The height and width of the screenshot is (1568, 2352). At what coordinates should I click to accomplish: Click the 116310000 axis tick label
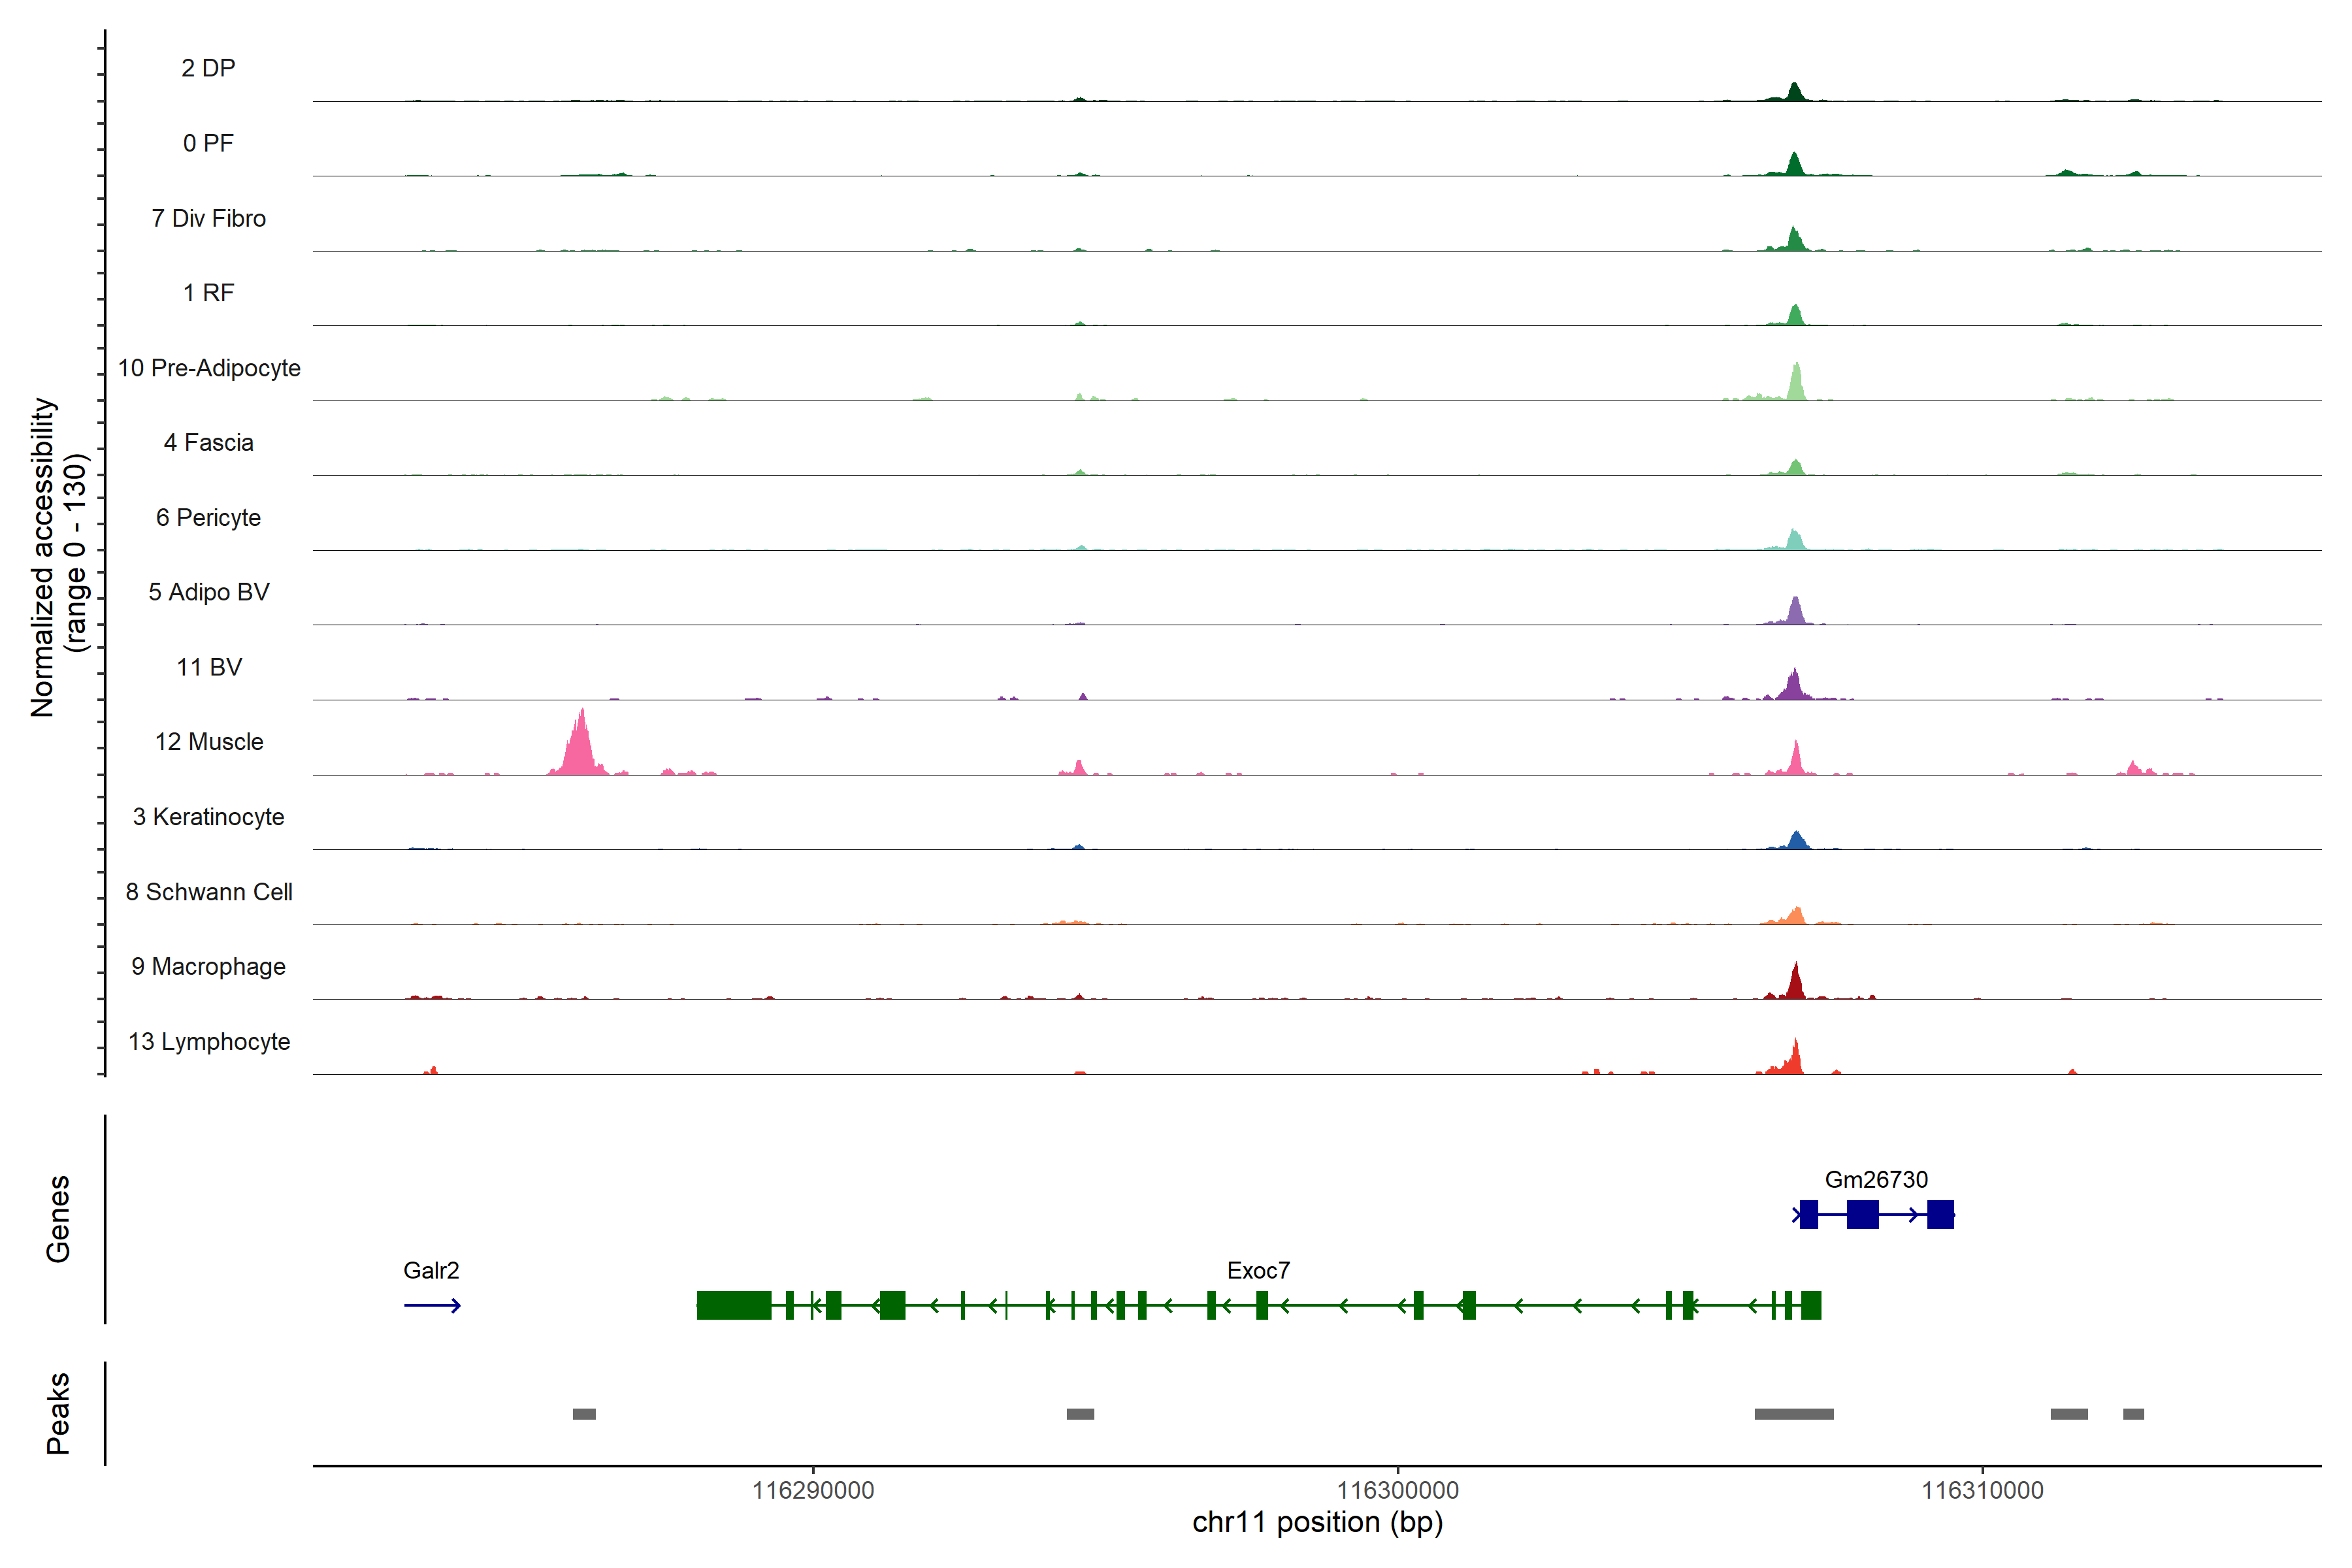pyautogui.click(x=1982, y=1490)
